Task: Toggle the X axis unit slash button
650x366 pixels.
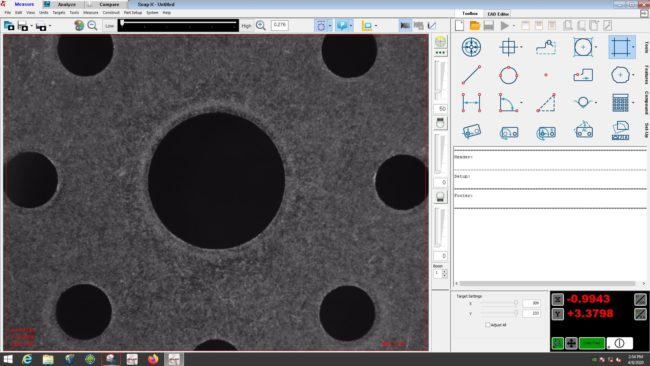Action: 640,299
